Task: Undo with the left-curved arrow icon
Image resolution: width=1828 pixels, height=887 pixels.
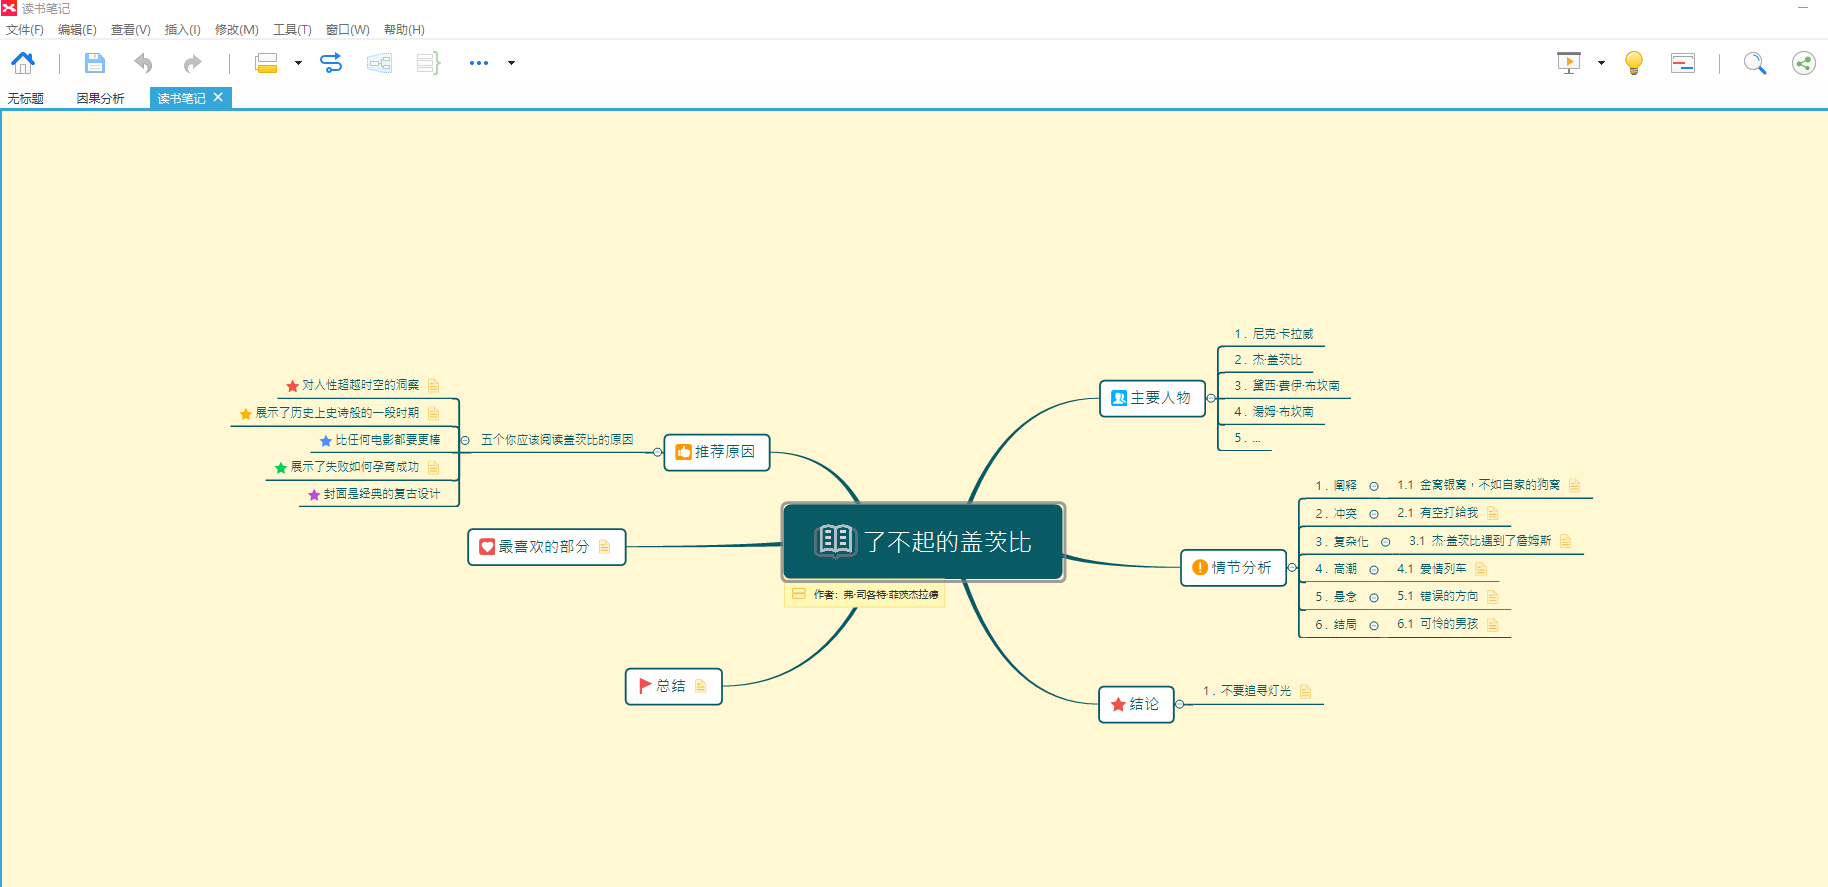Action: [143, 63]
